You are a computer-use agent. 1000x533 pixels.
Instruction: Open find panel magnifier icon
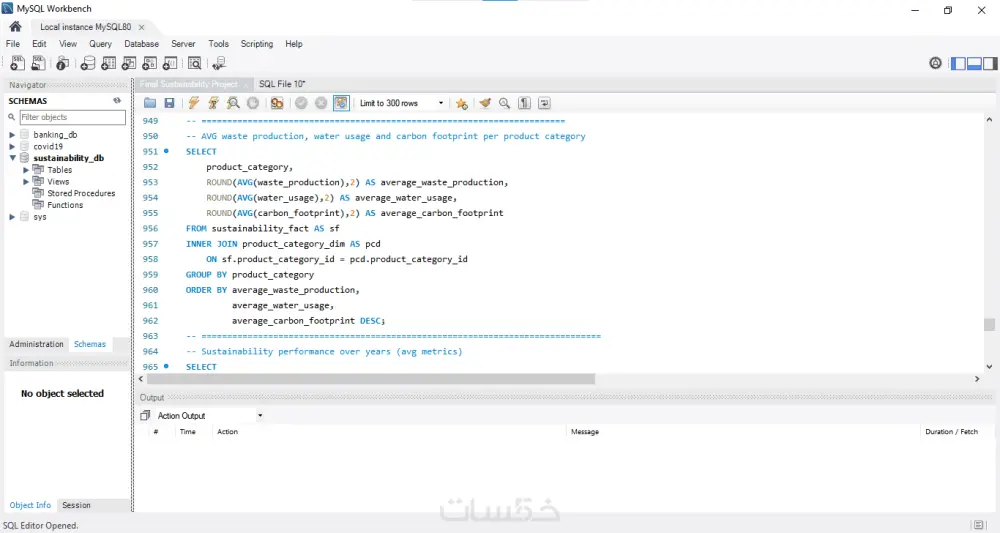click(x=504, y=103)
